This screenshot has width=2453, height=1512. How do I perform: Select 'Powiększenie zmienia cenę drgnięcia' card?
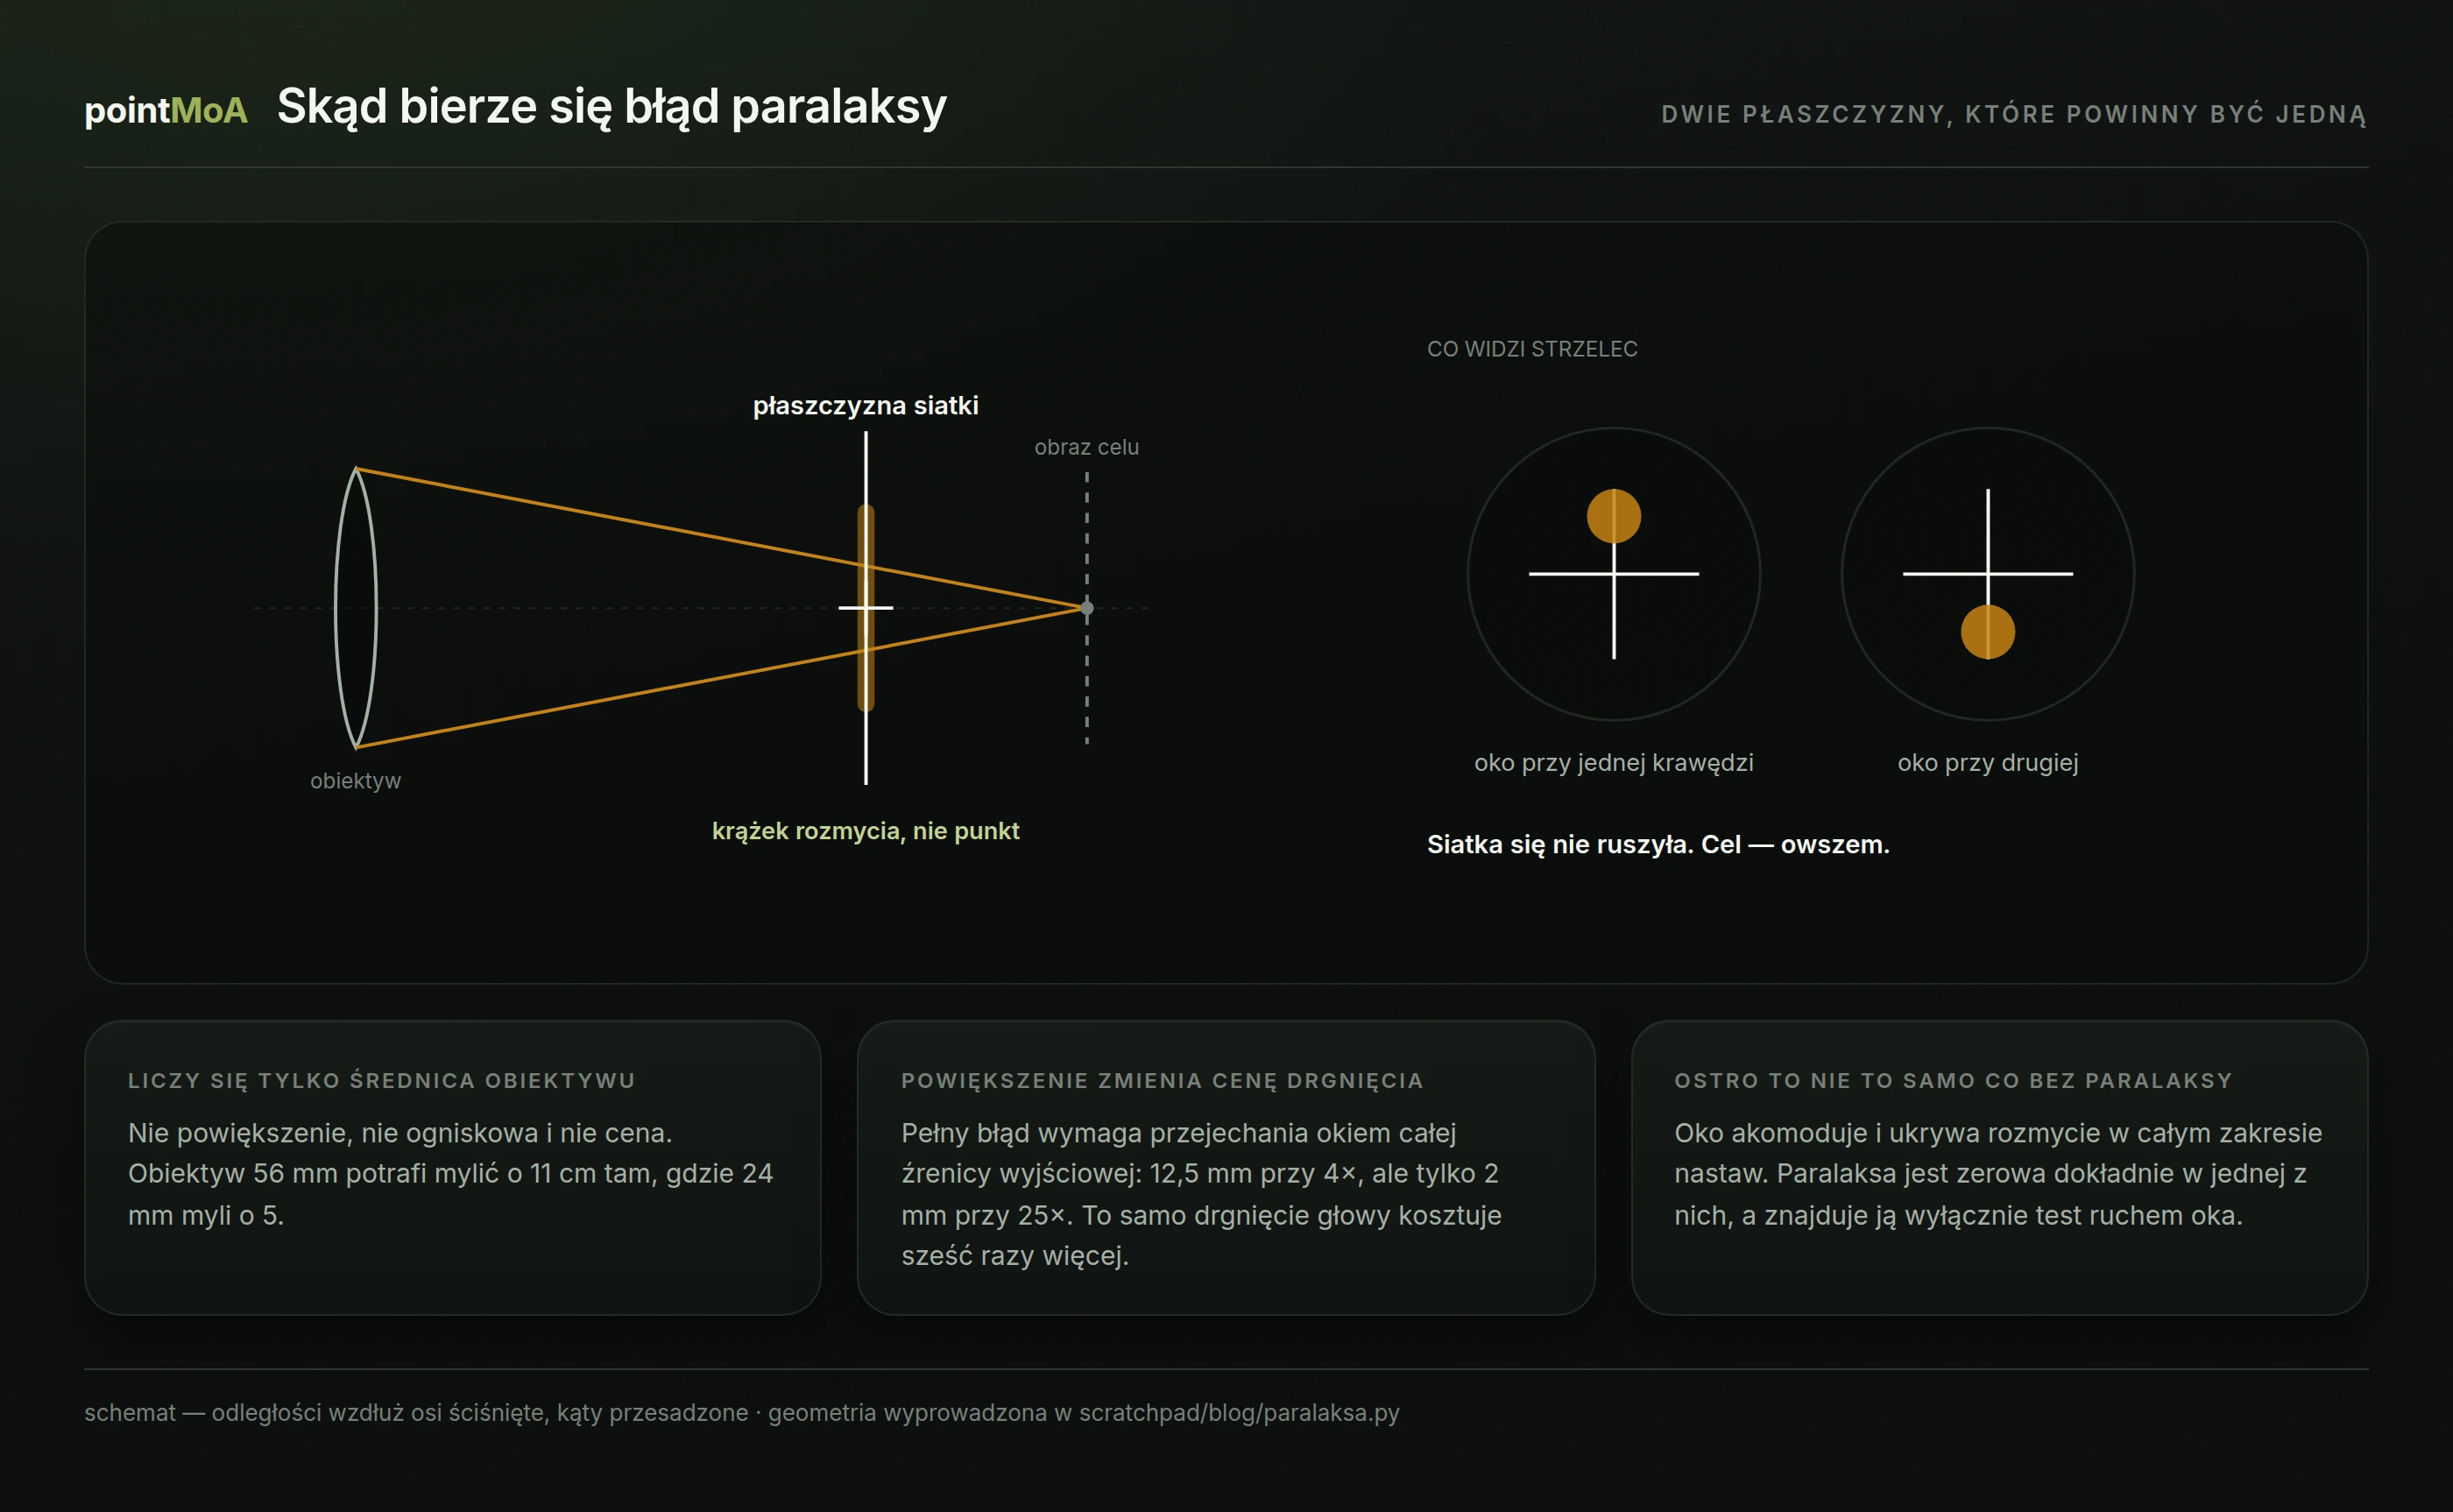pyautogui.click(x=1226, y=1167)
